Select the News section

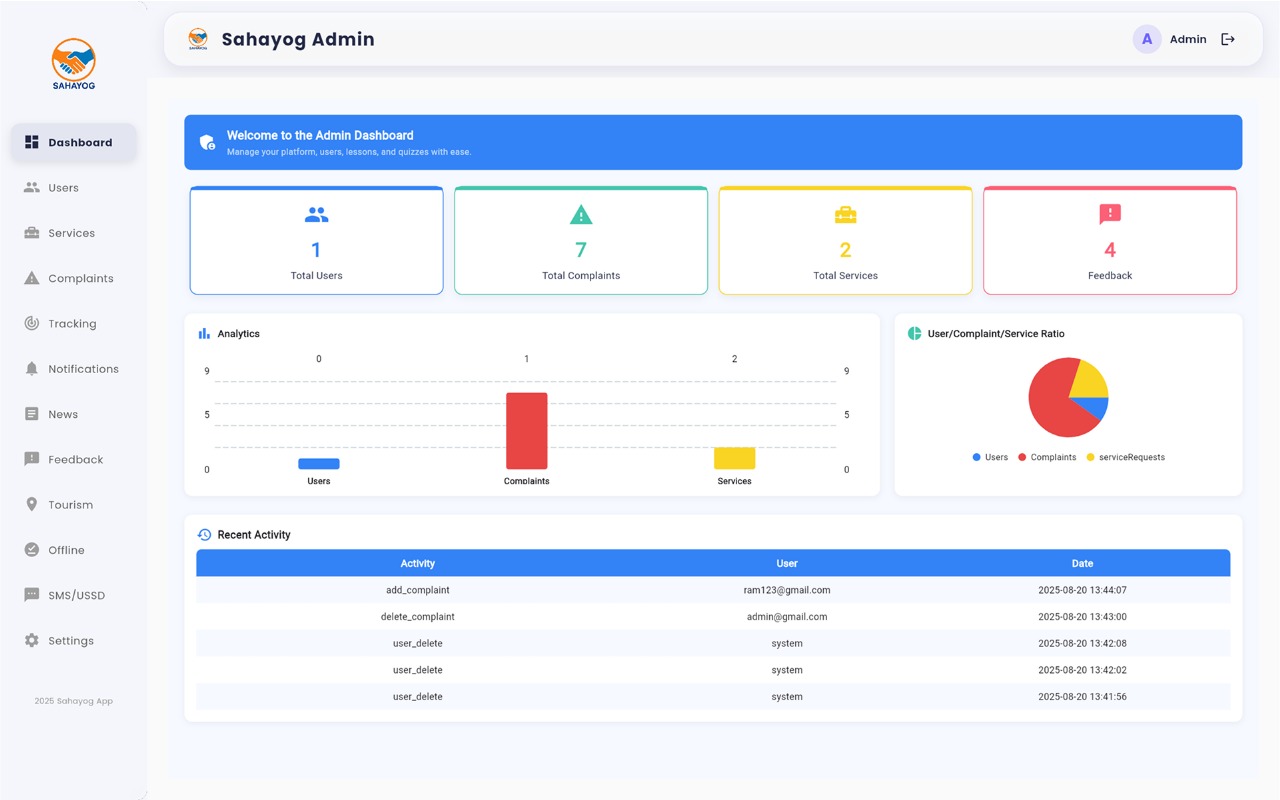(x=63, y=413)
